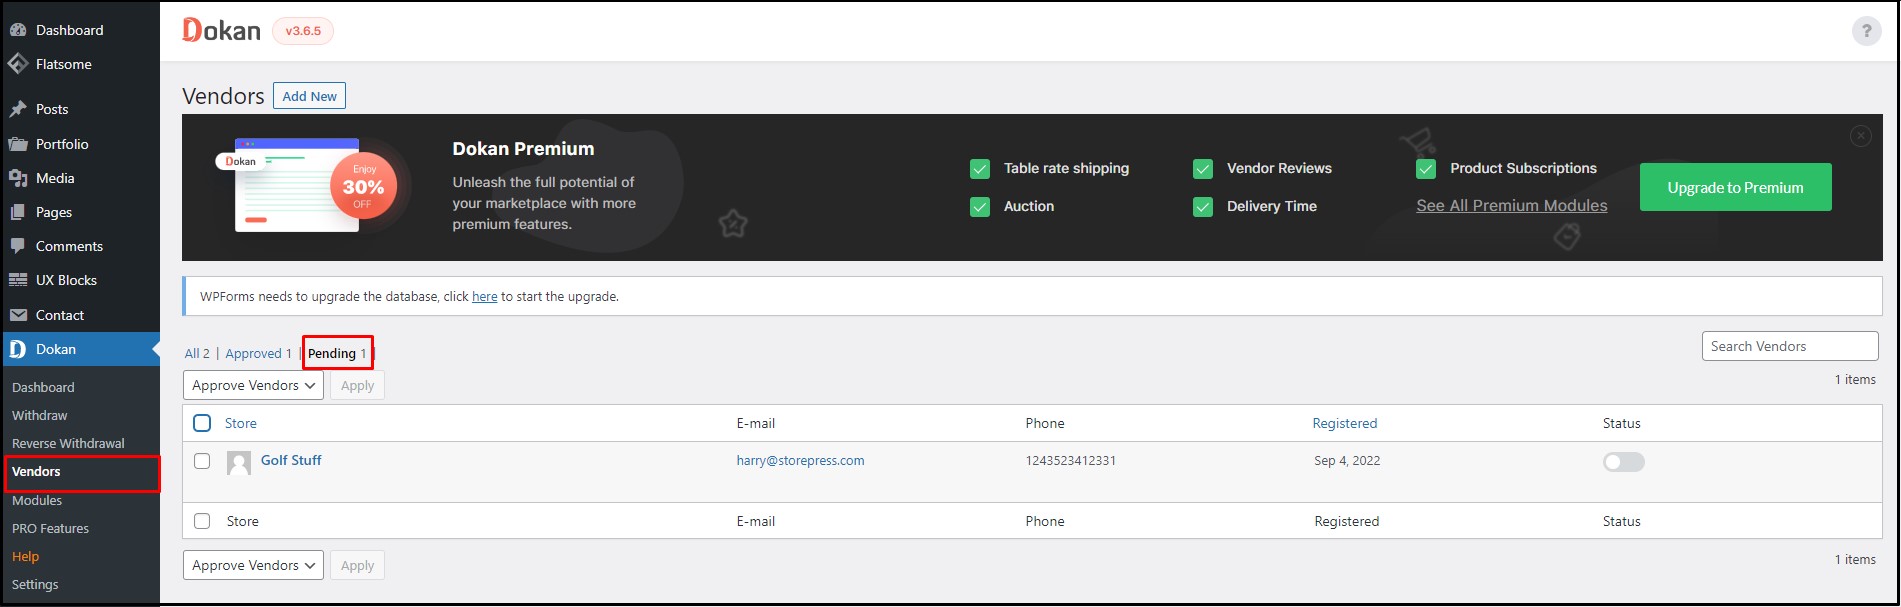Click the Auction feature checkmark
The image size is (1901, 607).
click(x=980, y=207)
